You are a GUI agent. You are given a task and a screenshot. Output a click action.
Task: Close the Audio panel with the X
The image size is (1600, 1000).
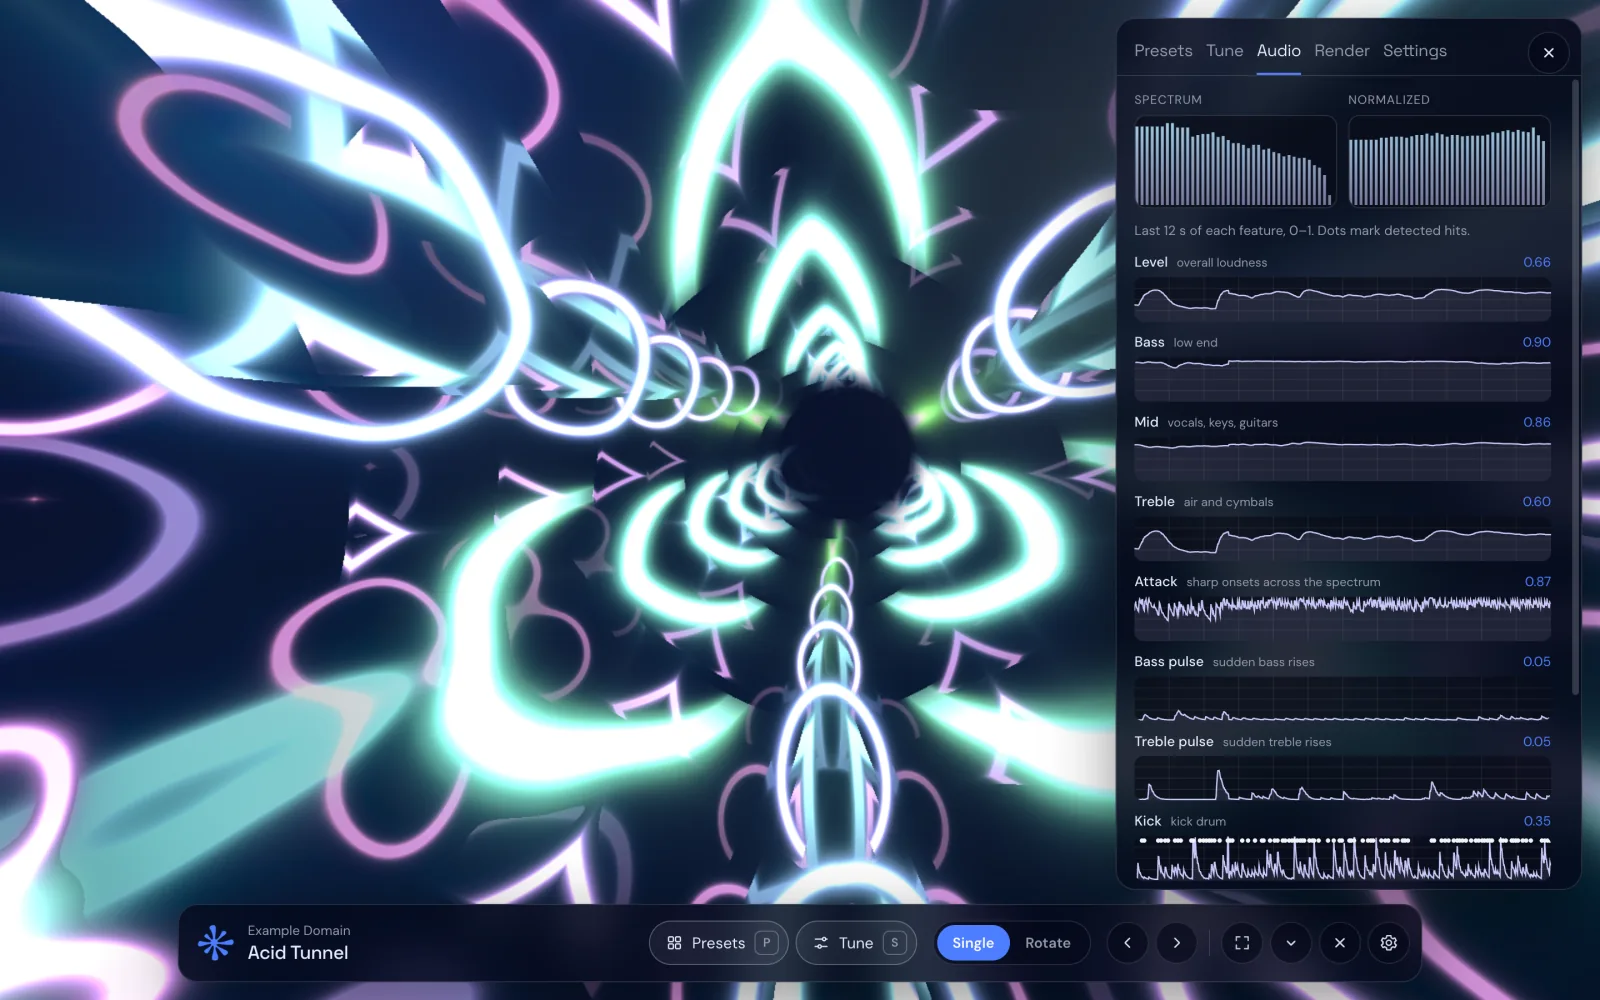click(x=1548, y=53)
